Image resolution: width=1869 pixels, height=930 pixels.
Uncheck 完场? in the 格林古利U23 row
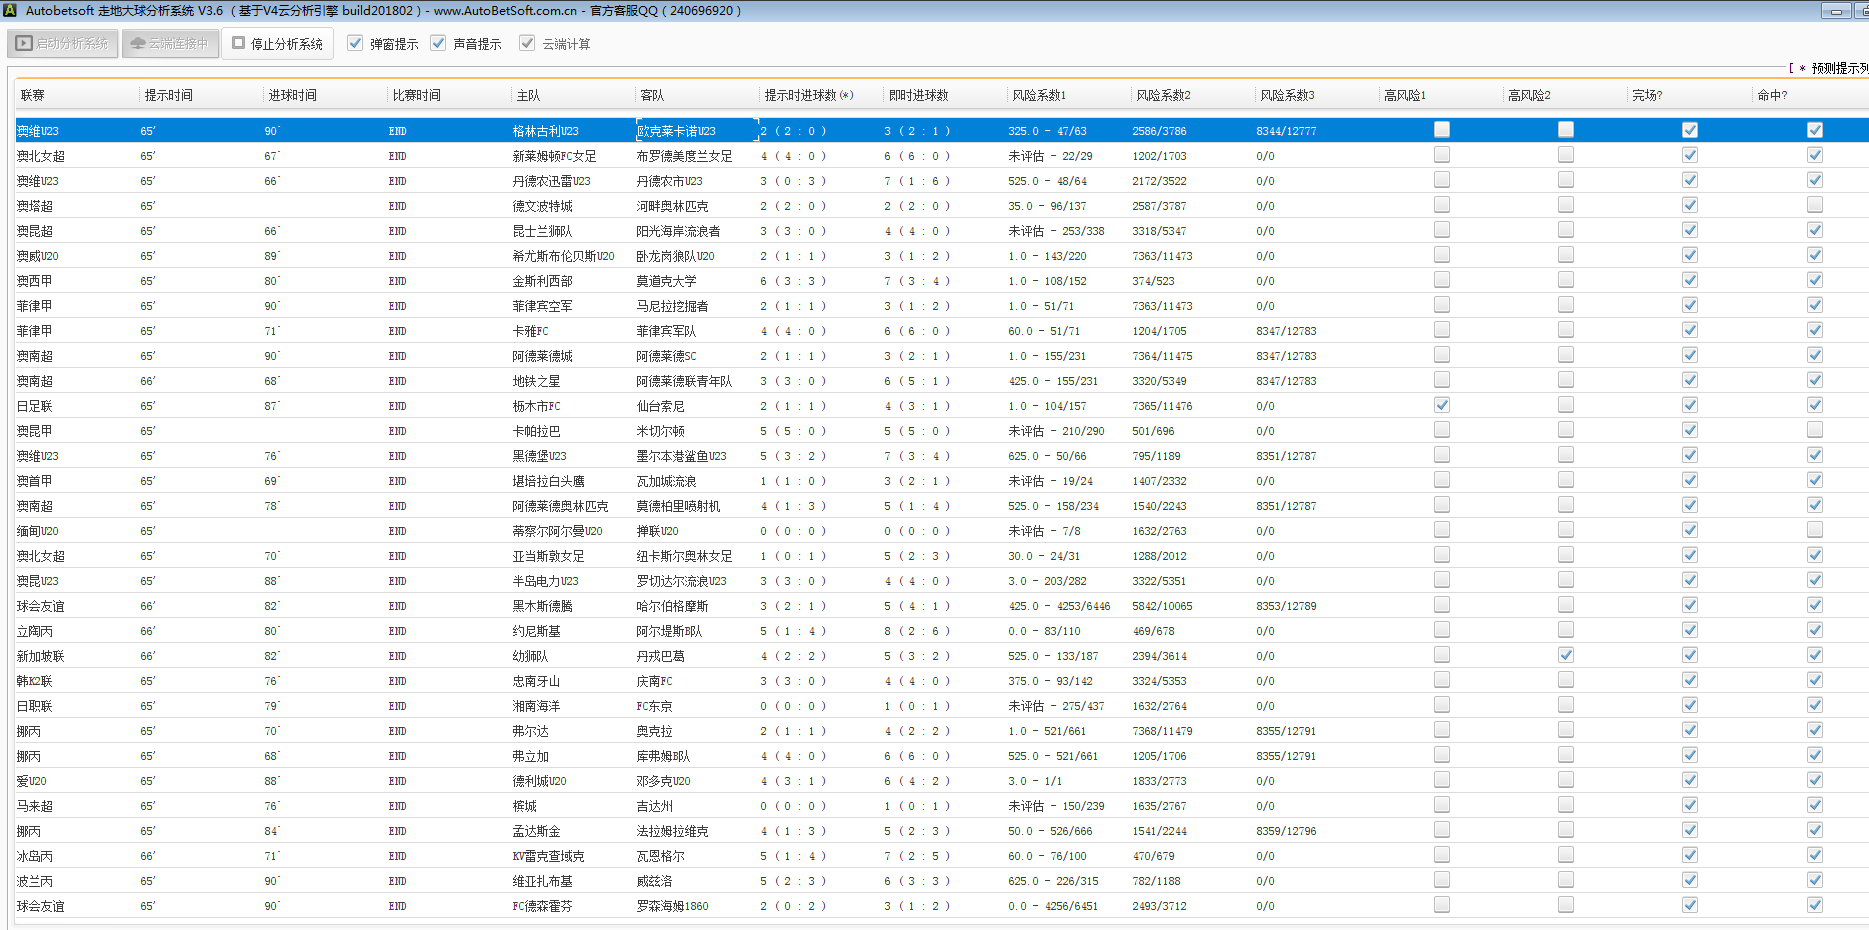tap(1689, 130)
